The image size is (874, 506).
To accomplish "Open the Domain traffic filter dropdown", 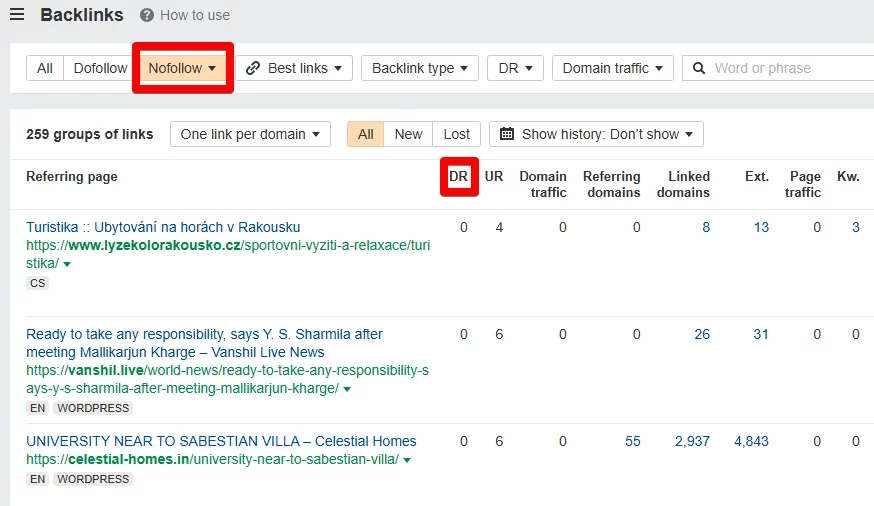I will tap(613, 68).
